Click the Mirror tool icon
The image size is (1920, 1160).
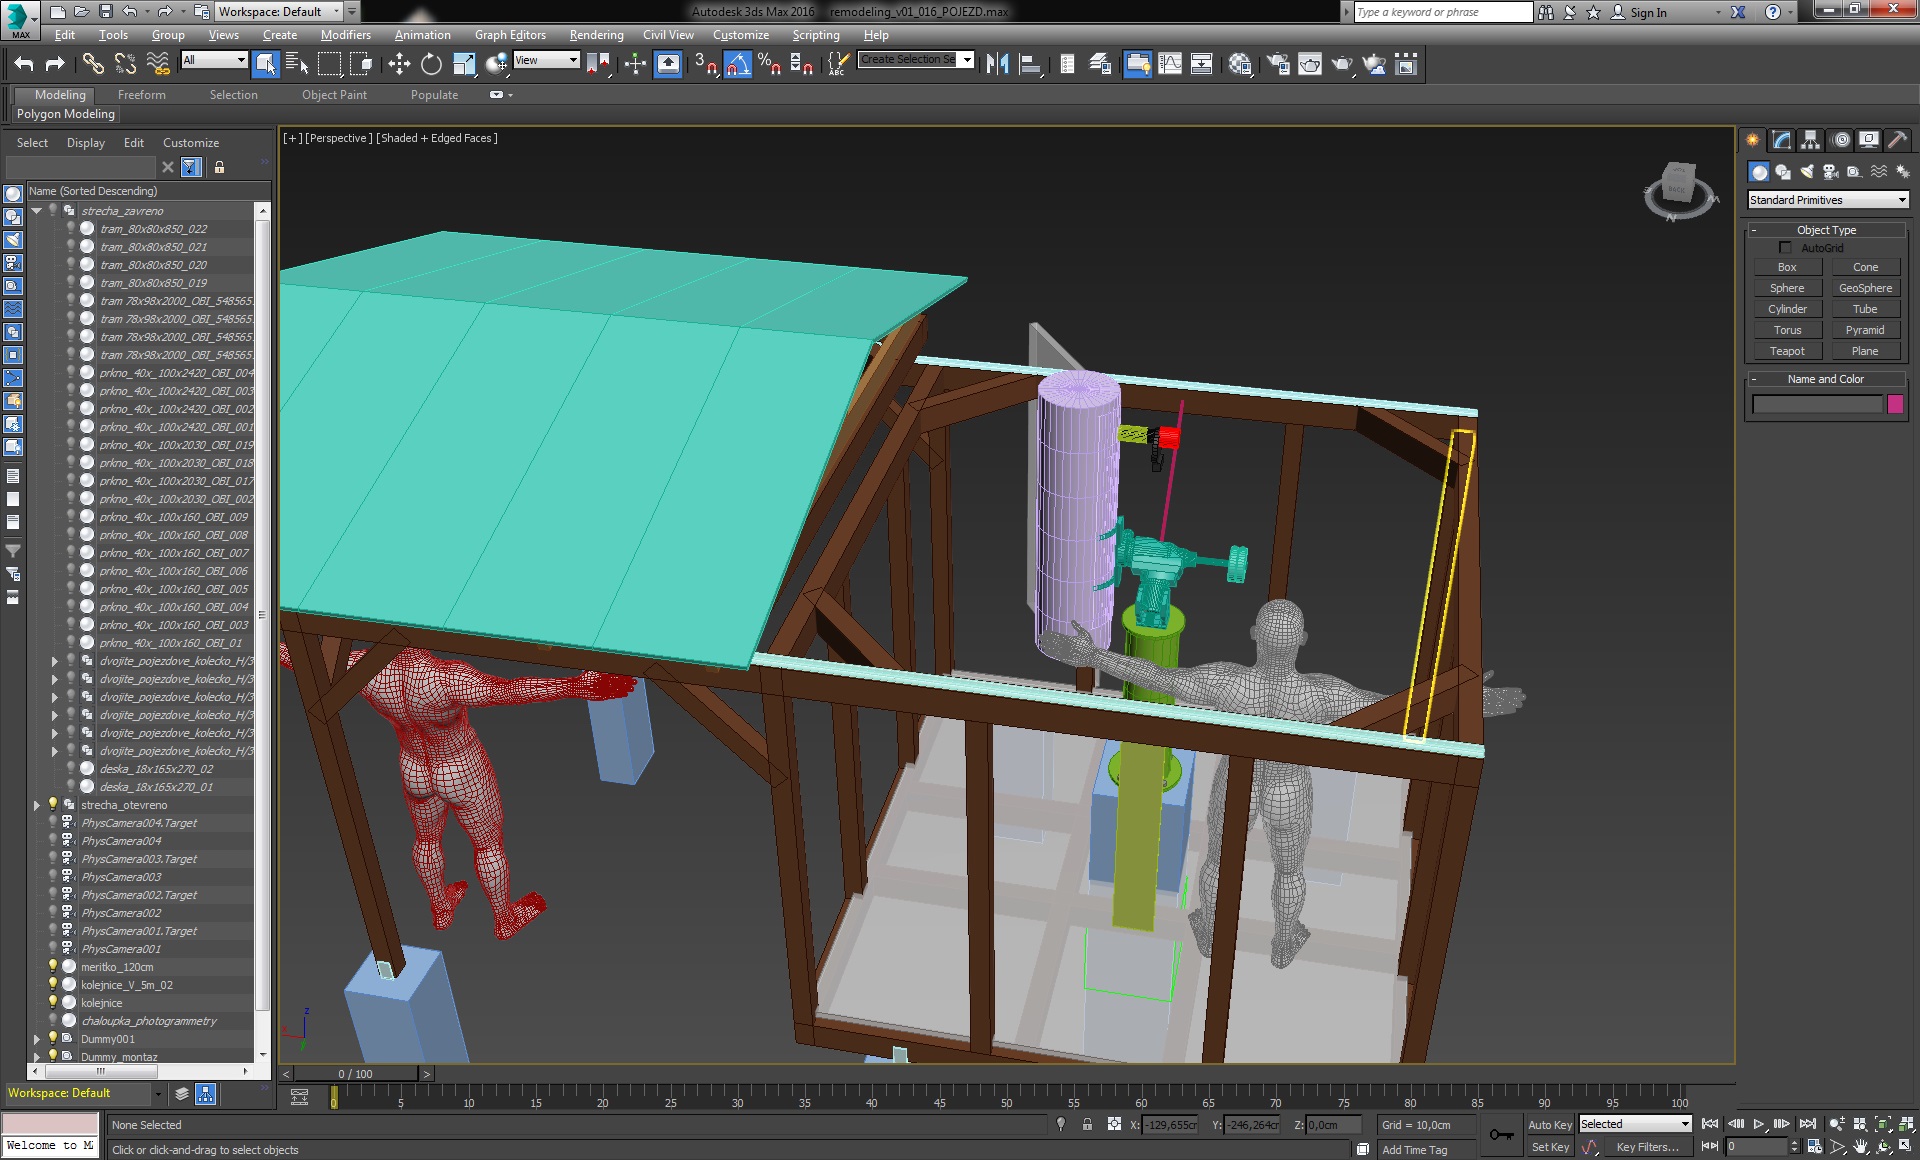(x=997, y=64)
